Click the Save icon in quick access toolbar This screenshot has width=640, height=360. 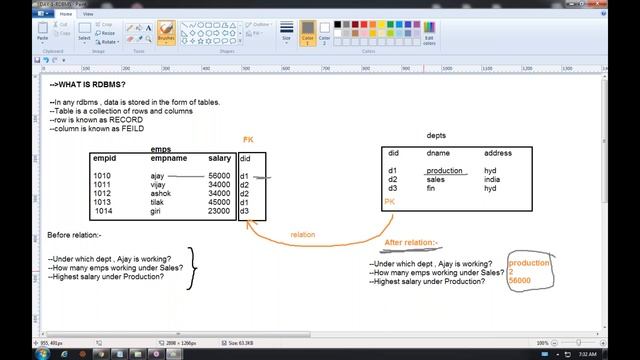37,60
